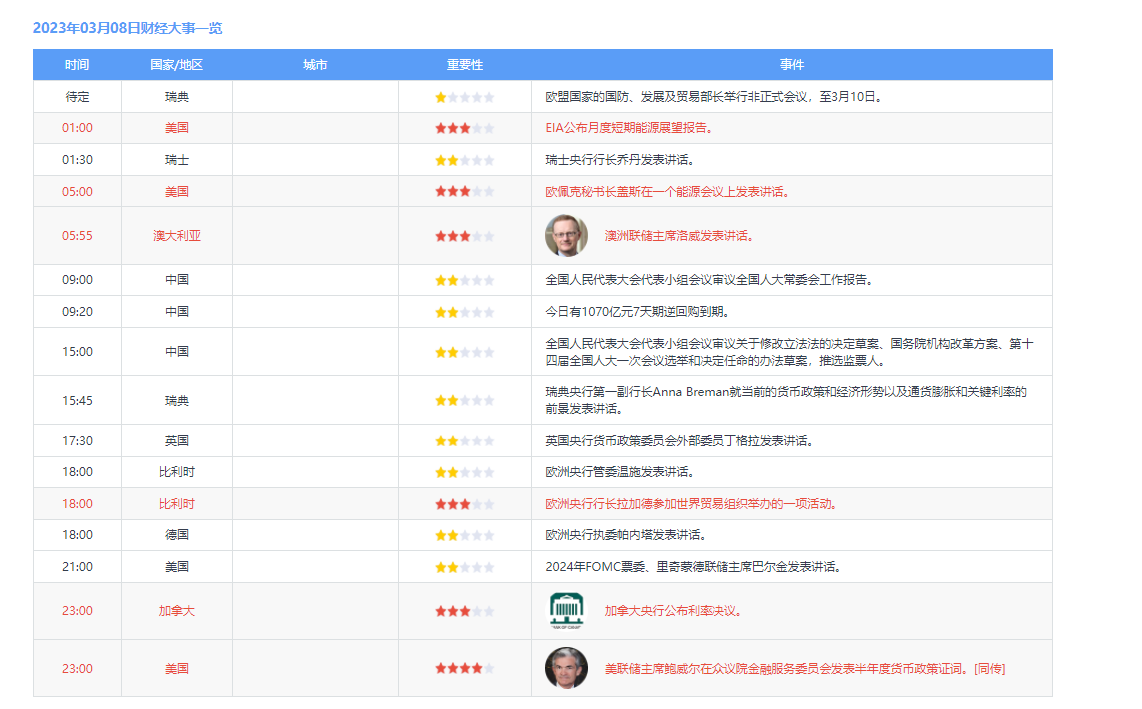Click the 15:45 time cell

pyautogui.click(x=77, y=400)
